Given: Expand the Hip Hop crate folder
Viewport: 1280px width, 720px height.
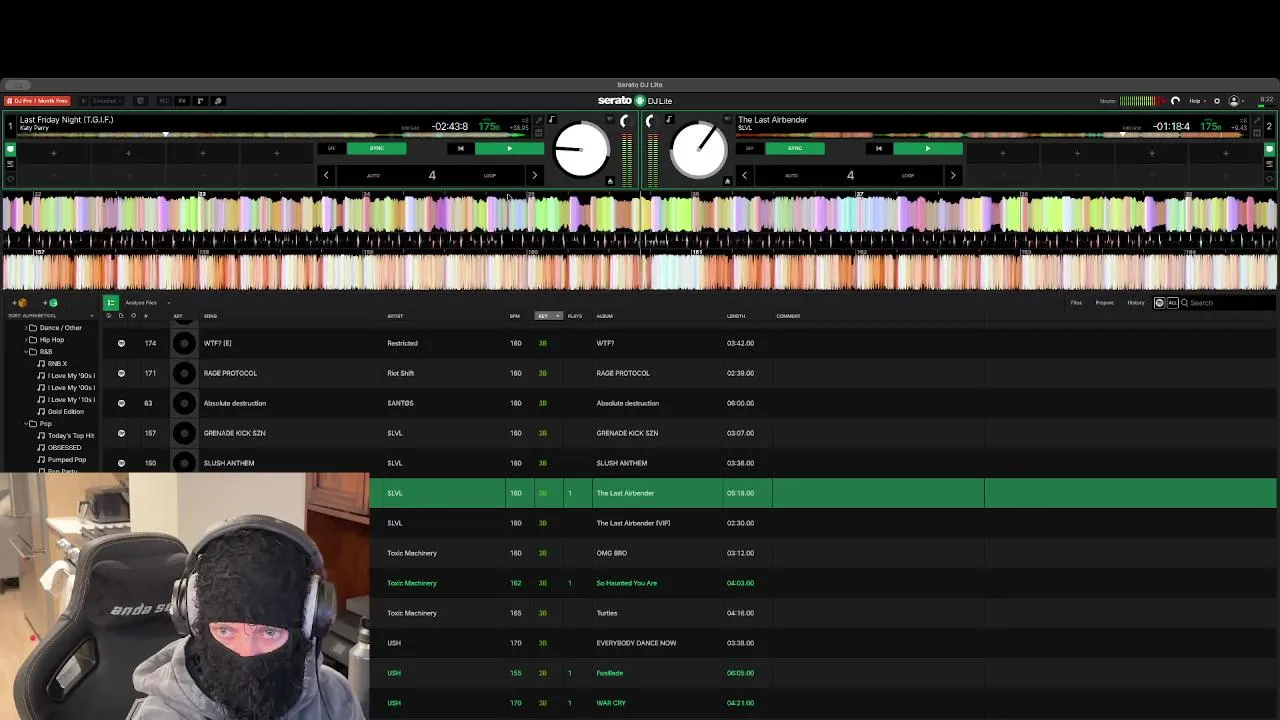Looking at the screenshot, I should [x=25, y=340].
